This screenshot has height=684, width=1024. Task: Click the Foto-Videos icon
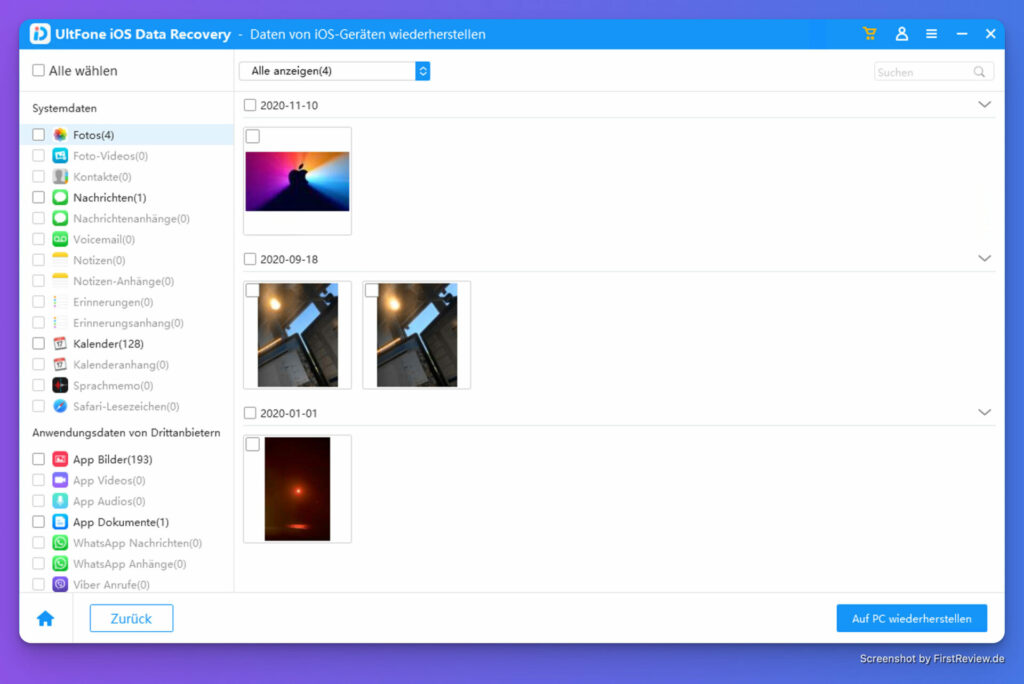(60, 155)
